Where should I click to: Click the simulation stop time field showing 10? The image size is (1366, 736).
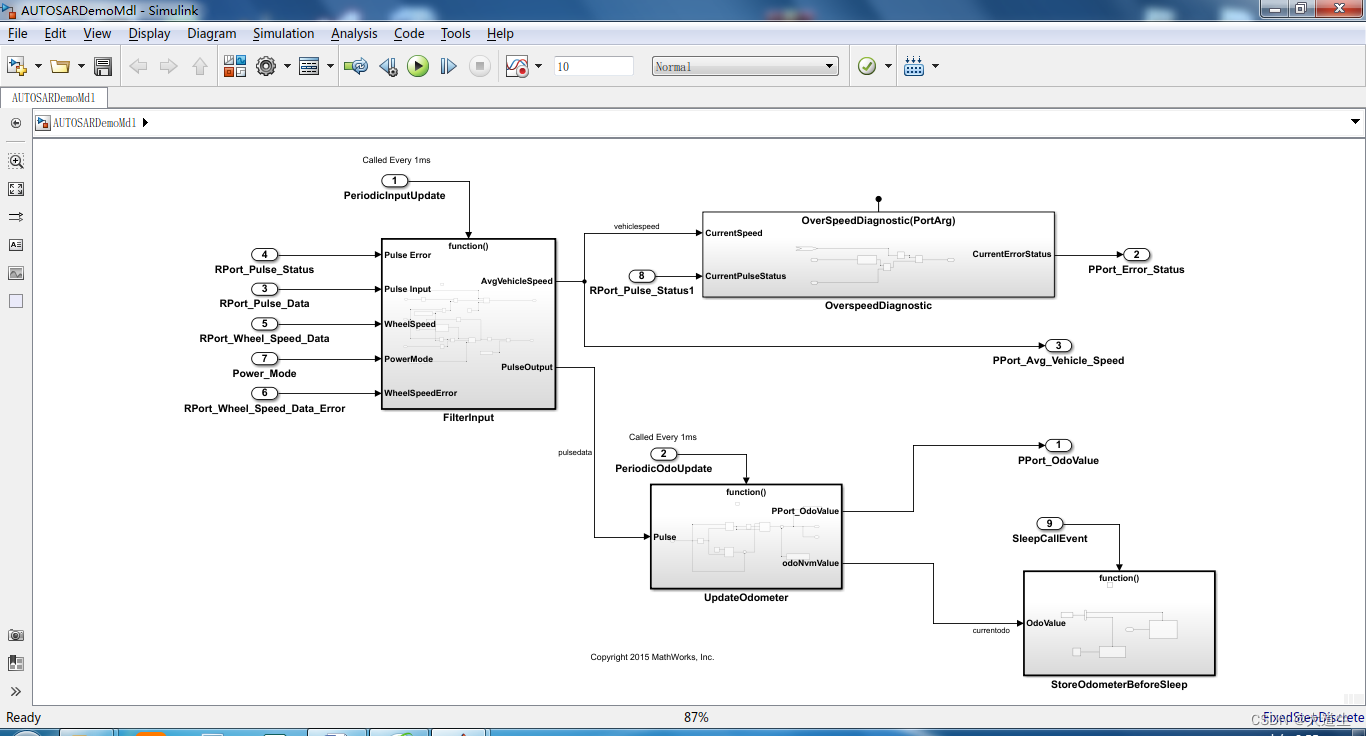click(x=597, y=66)
